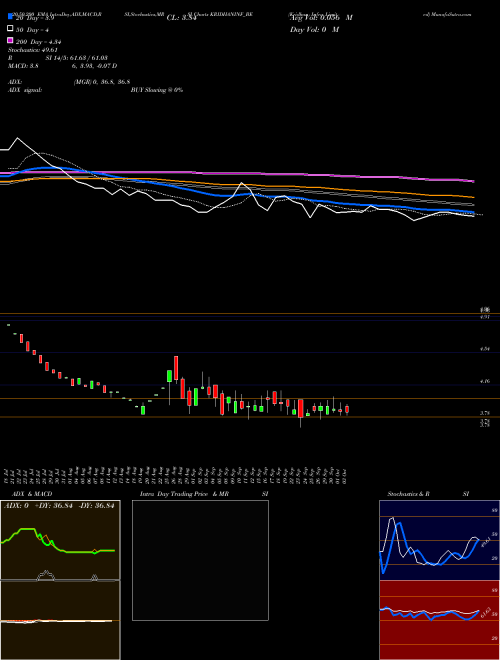Click the 4.16 price axis label
The width and height of the screenshot is (500, 660).
(x=485, y=381)
